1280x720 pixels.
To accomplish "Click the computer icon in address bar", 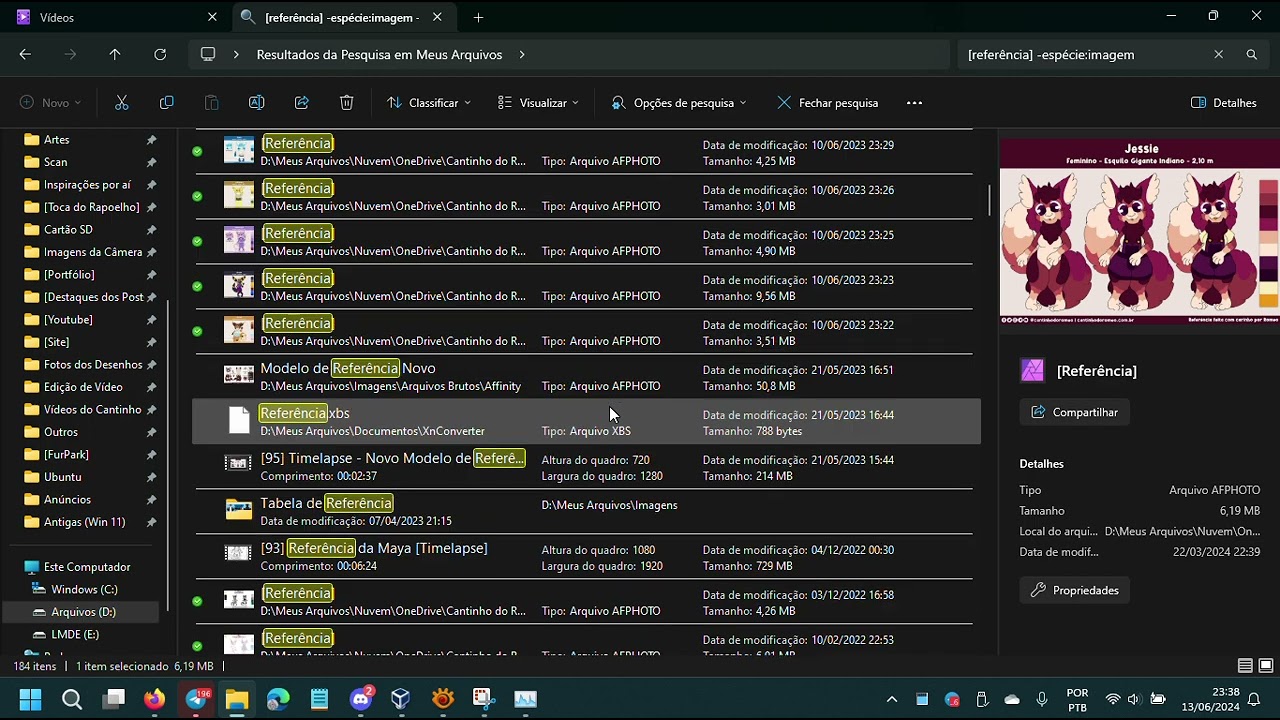I will pos(208,55).
